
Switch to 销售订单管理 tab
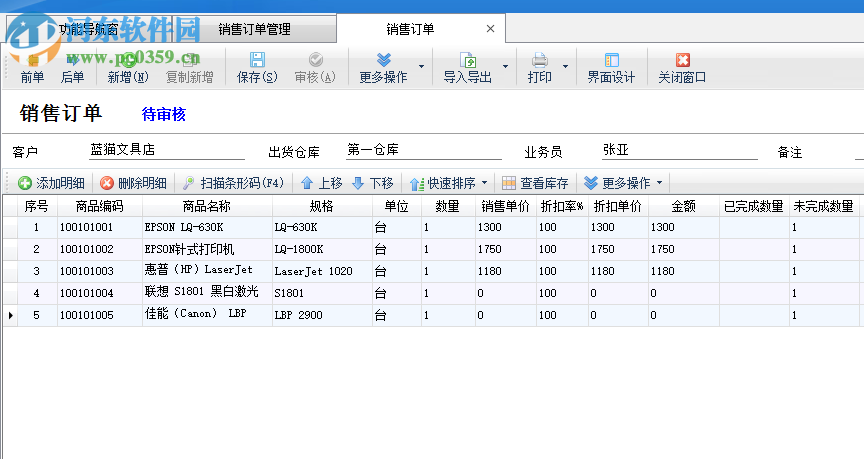(x=254, y=29)
